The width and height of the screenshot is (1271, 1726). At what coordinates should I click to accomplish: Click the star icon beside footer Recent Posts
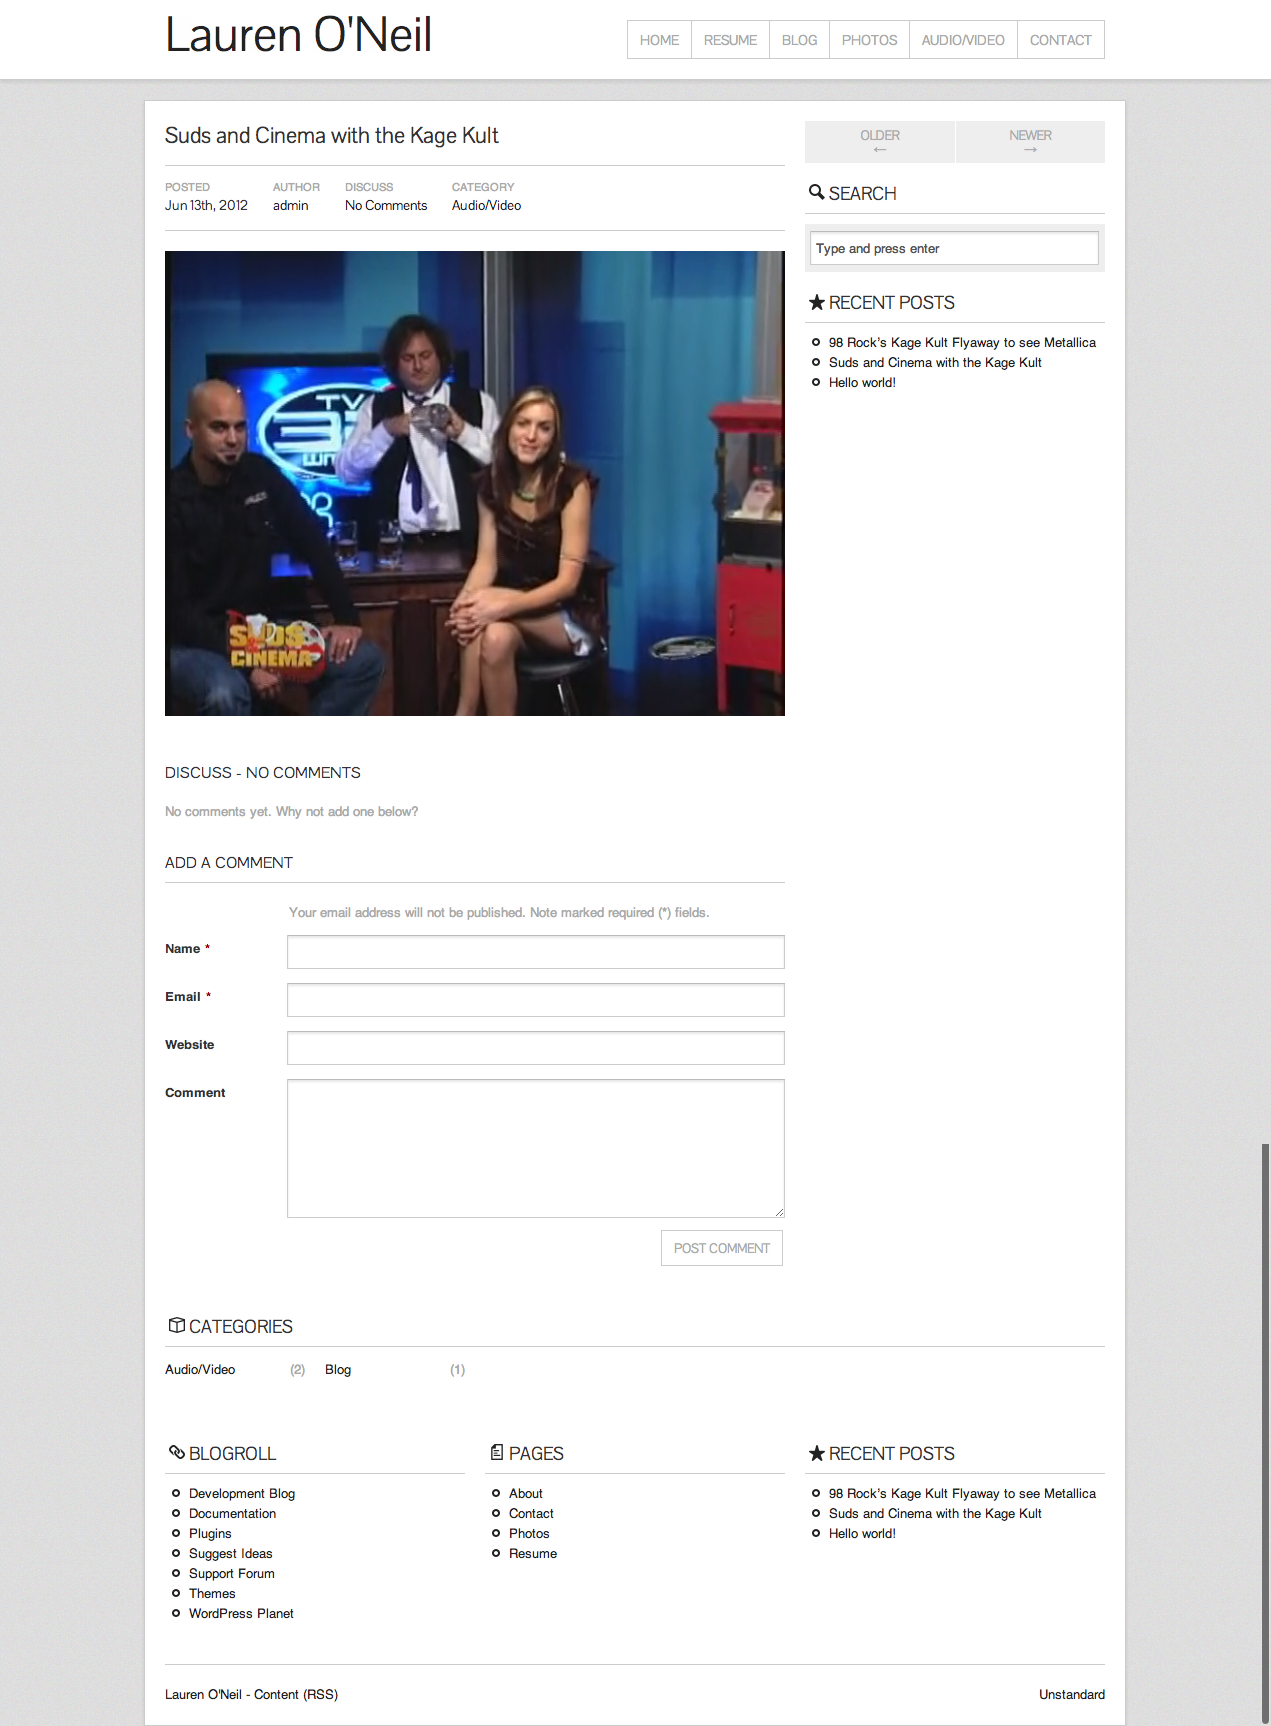(x=816, y=1453)
